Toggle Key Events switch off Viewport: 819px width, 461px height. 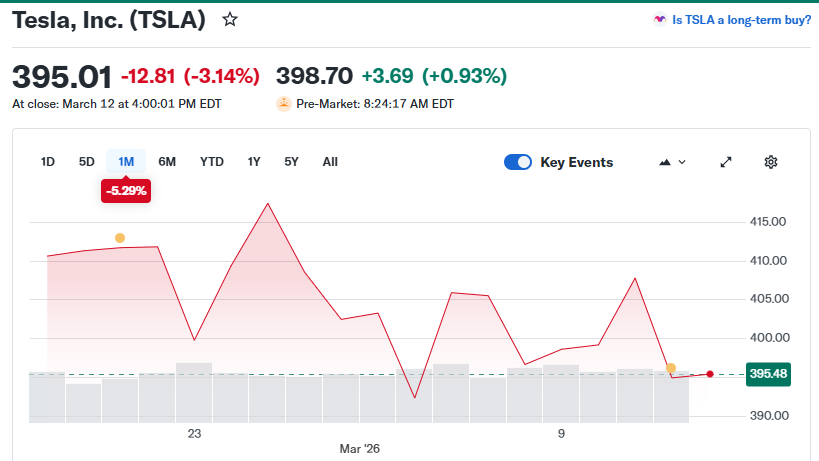coord(518,162)
